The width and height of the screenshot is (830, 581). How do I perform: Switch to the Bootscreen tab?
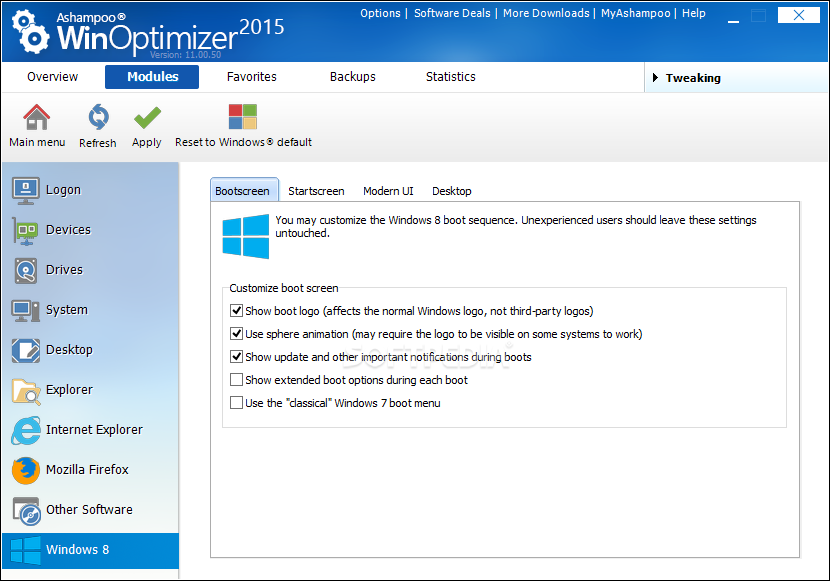coord(244,190)
